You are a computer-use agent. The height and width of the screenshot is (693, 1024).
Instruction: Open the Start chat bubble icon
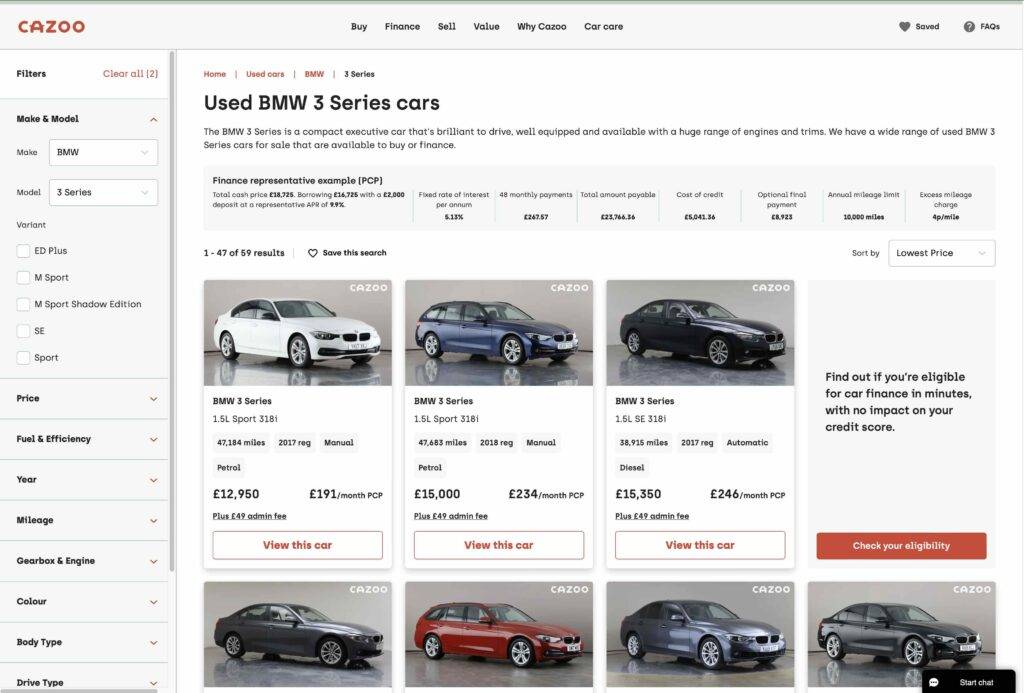(x=935, y=681)
